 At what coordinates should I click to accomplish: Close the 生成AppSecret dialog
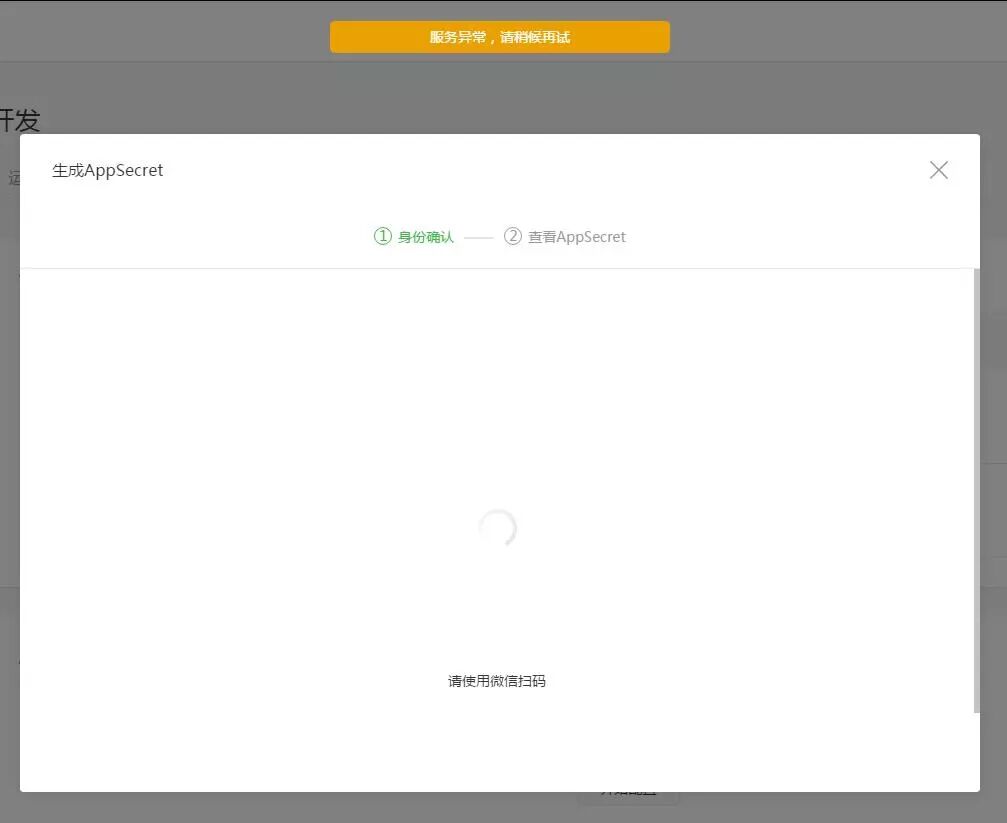pyautogui.click(x=938, y=170)
